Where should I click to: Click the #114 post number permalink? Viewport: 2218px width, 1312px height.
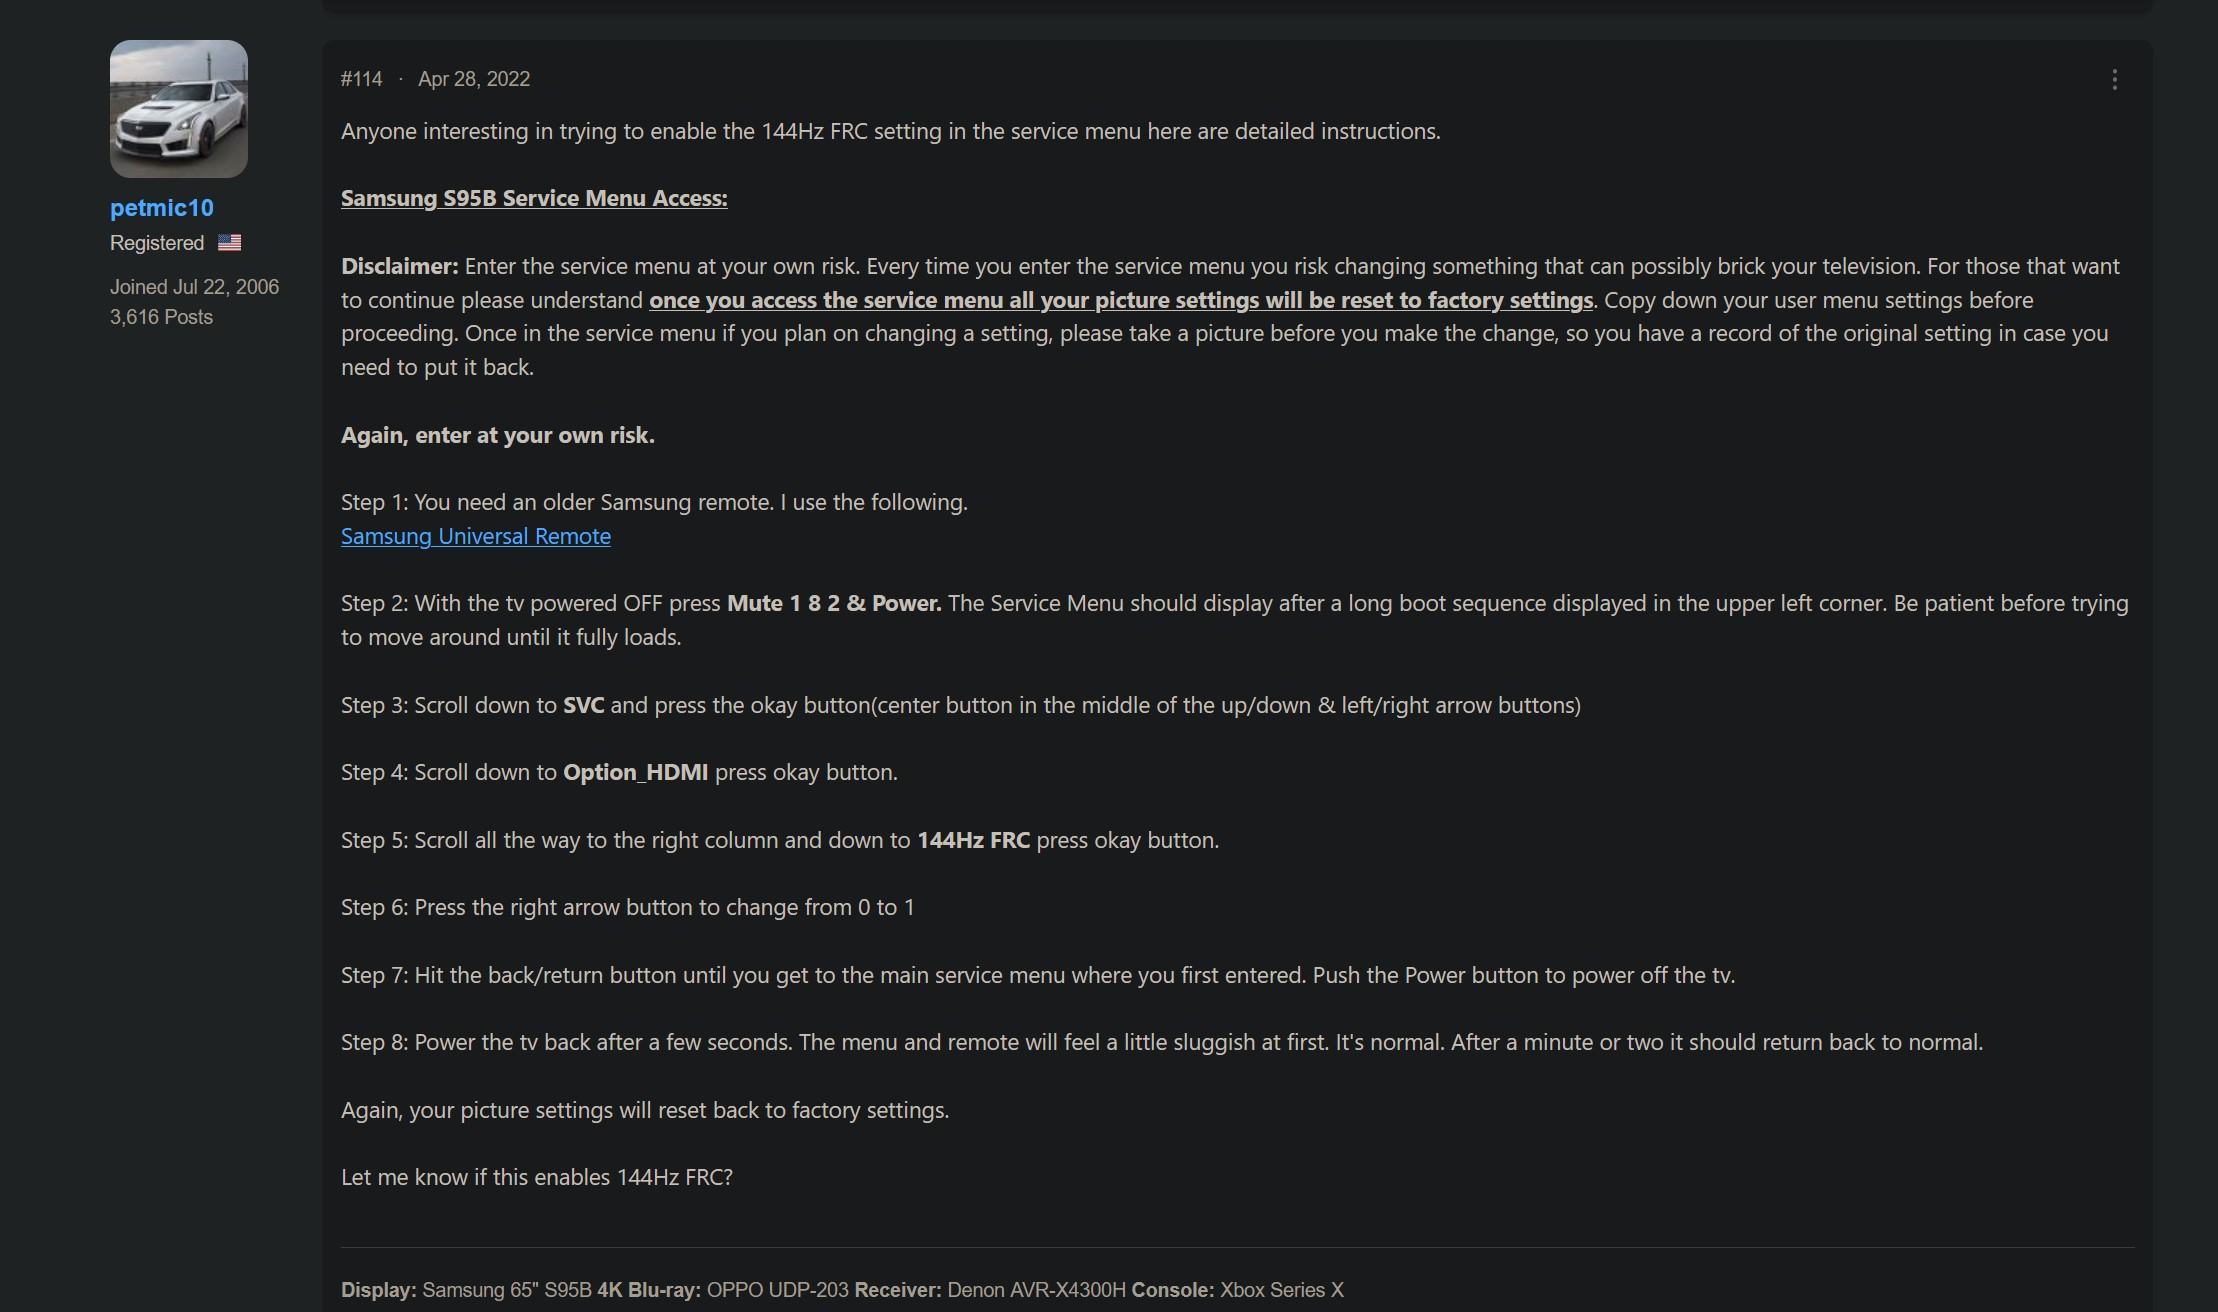[361, 79]
